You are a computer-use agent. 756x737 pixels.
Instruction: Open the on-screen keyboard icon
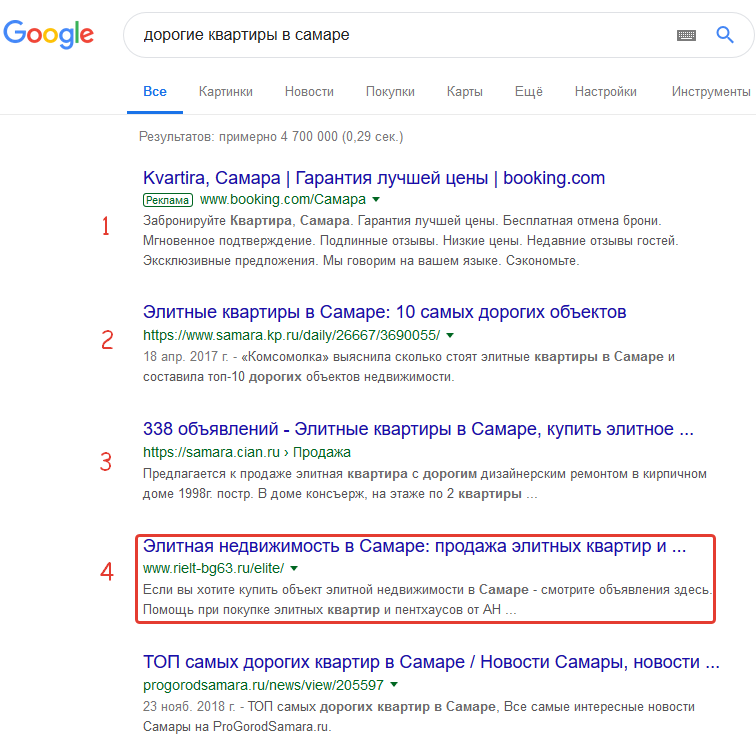click(x=686, y=35)
